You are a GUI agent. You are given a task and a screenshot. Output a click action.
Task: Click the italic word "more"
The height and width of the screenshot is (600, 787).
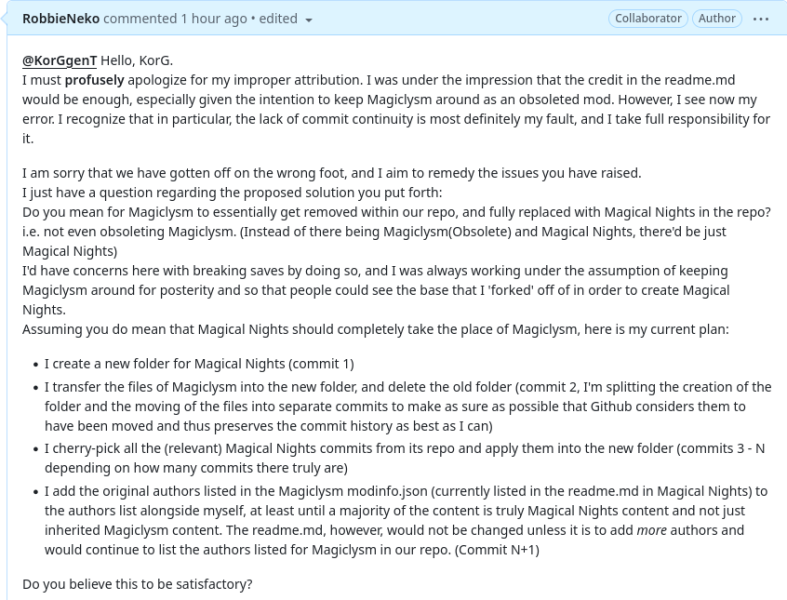click(x=651, y=530)
